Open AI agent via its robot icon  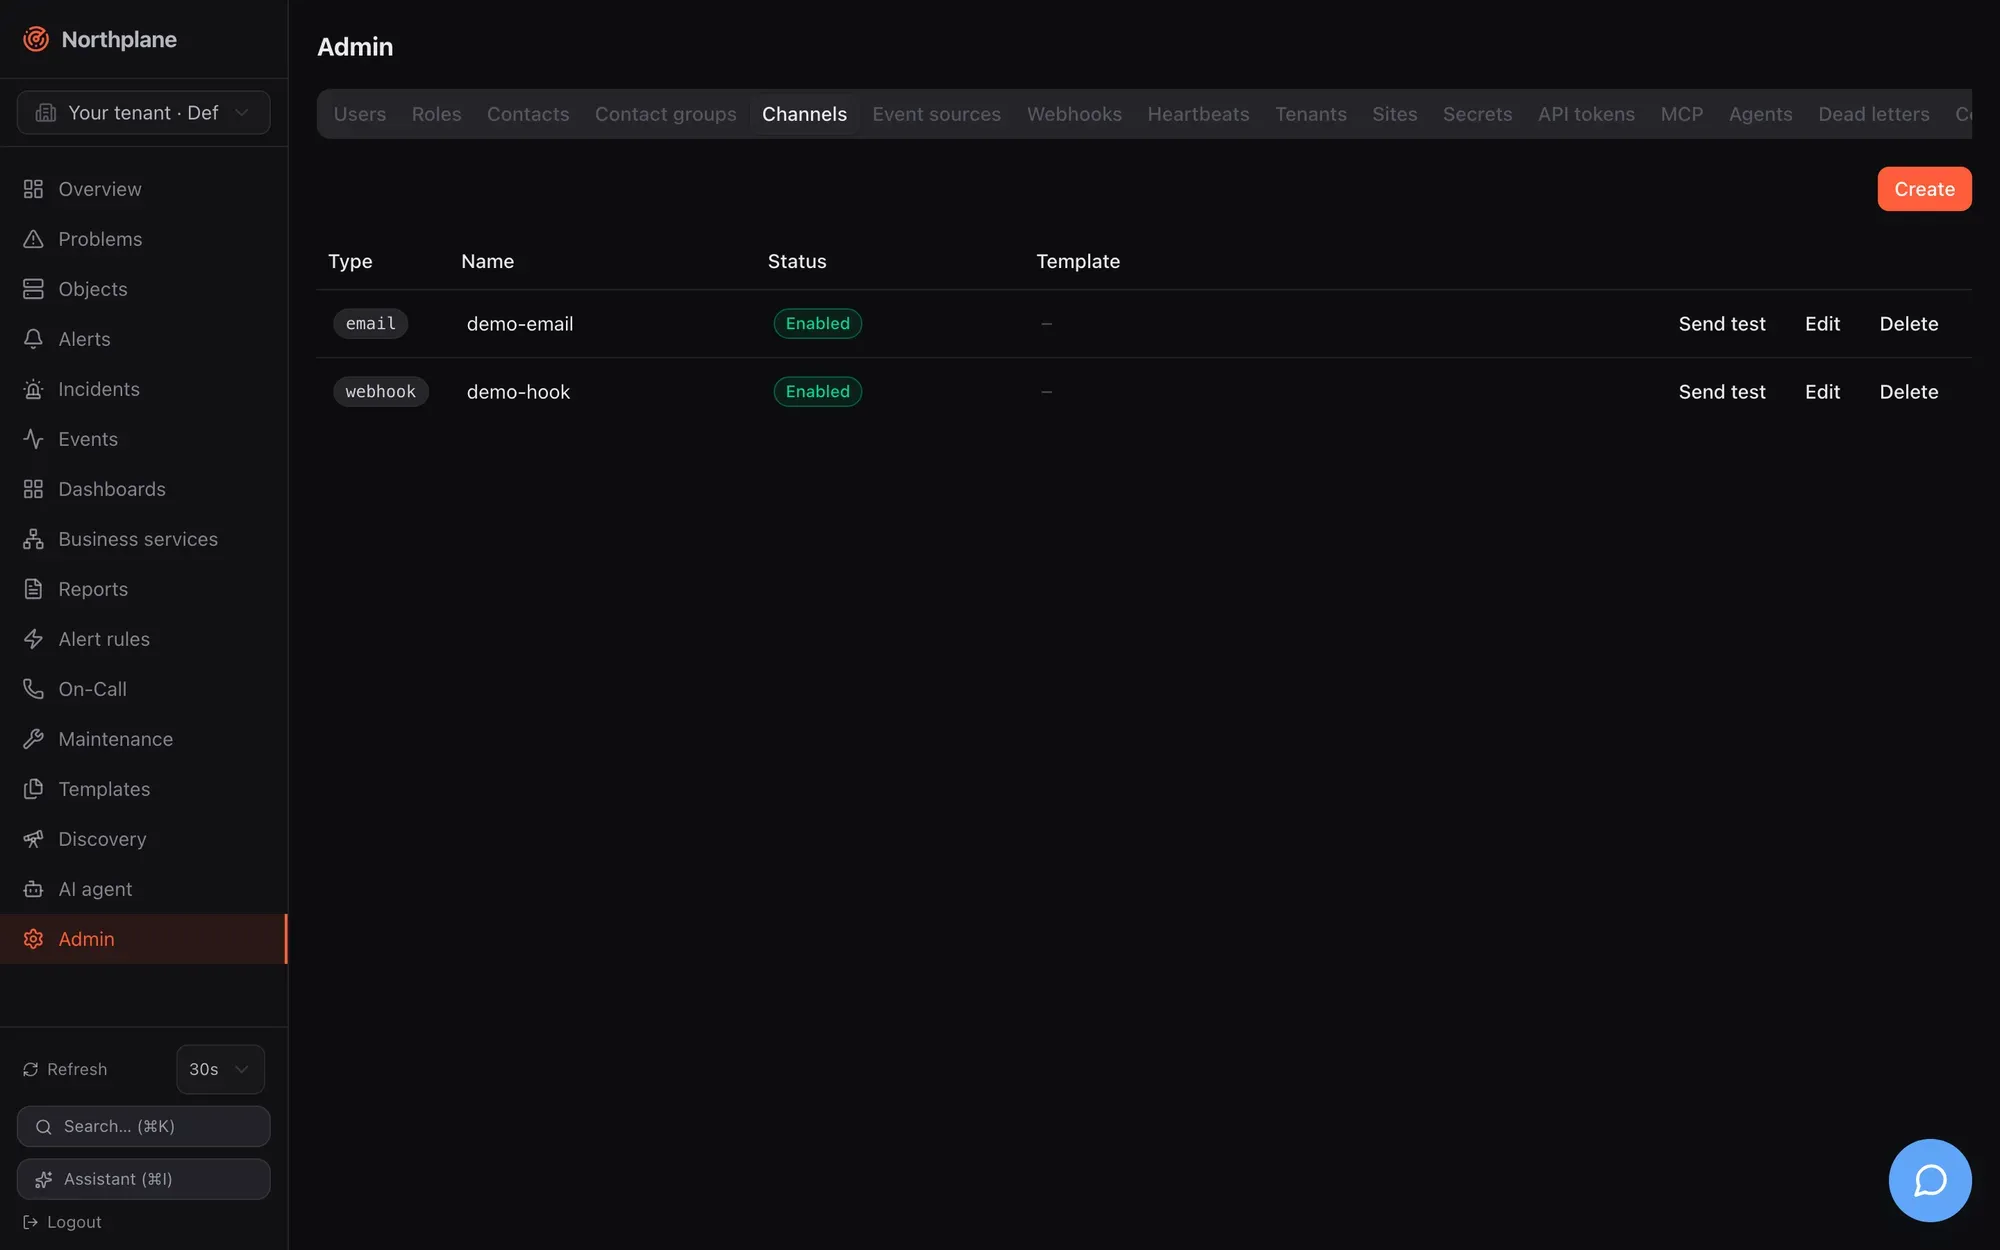pyautogui.click(x=33, y=889)
